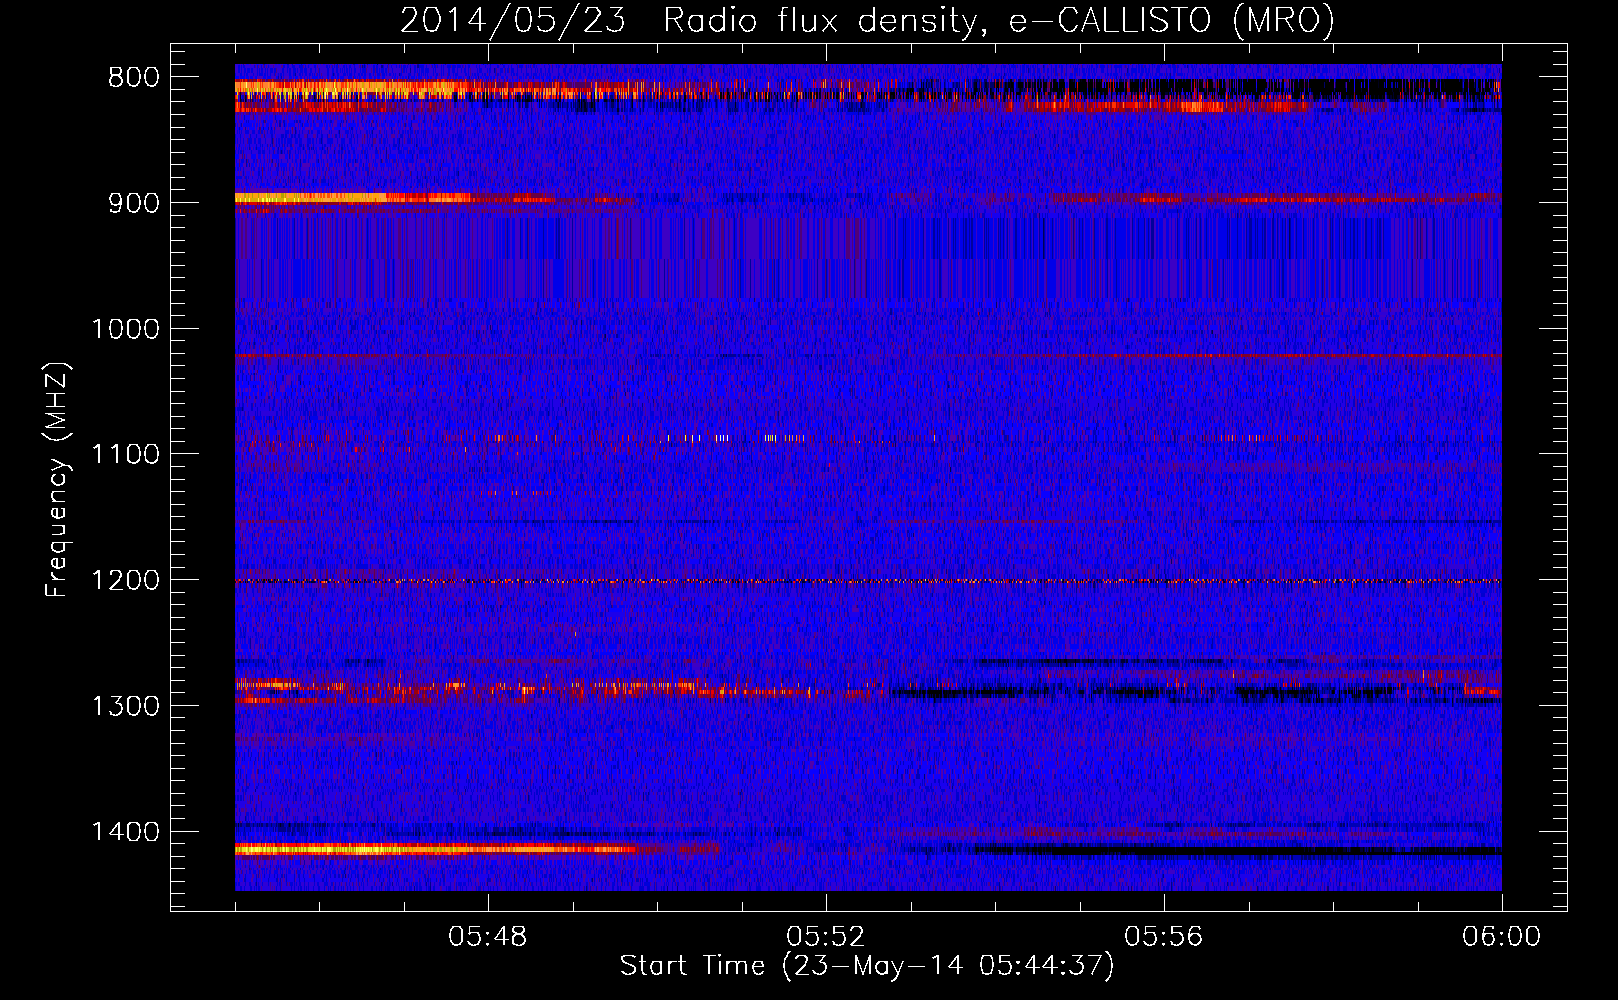The height and width of the screenshot is (1000, 1618).
Task: Select the 1400 frequency tick label
Action: point(126,832)
